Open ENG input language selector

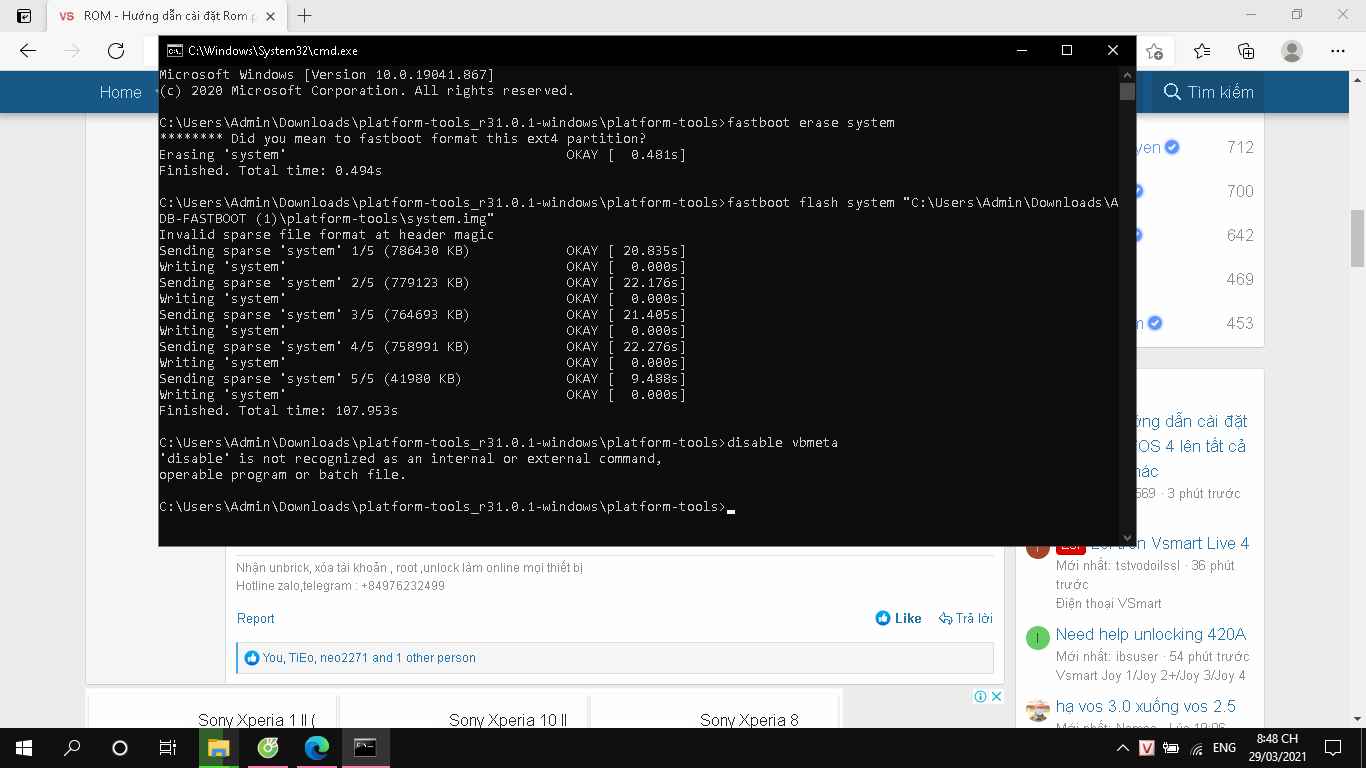coord(1224,748)
